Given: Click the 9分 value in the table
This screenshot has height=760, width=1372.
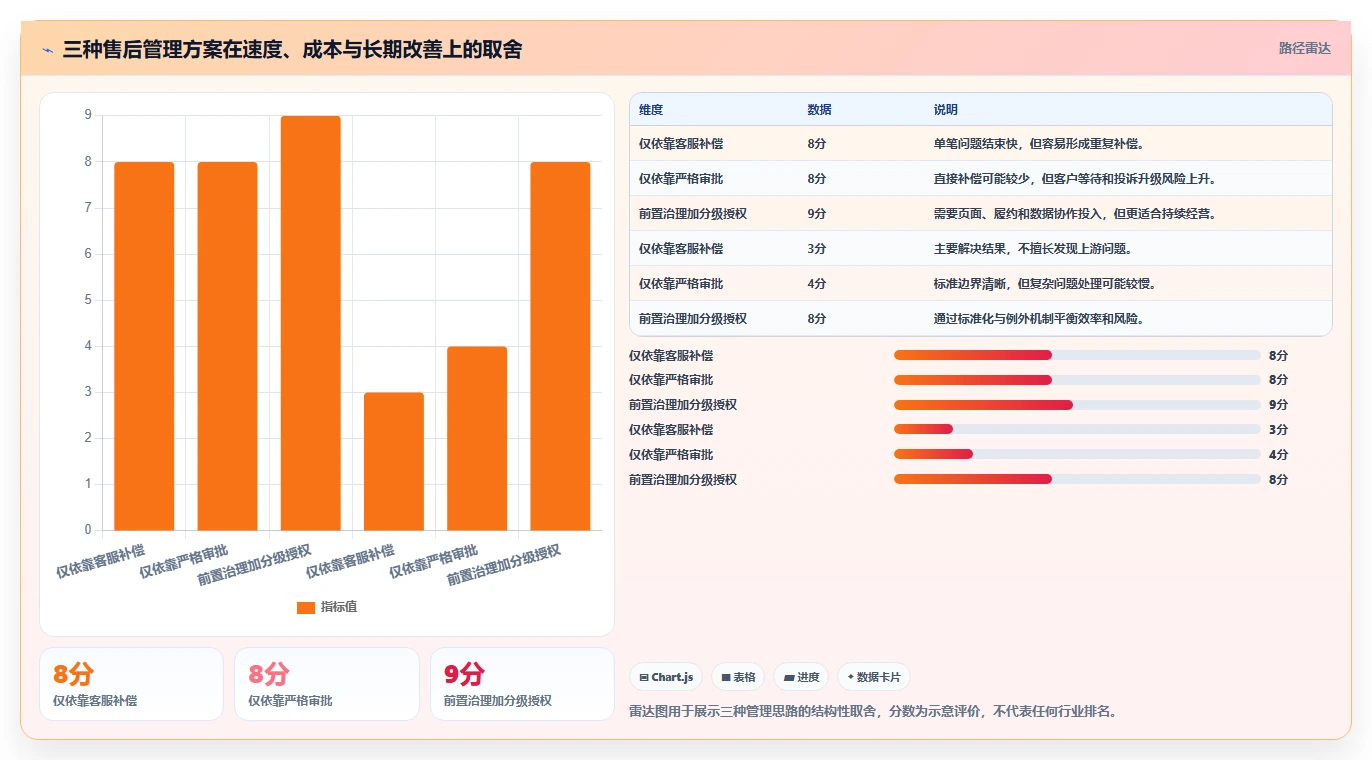Looking at the screenshot, I should click(x=817, y=214).
